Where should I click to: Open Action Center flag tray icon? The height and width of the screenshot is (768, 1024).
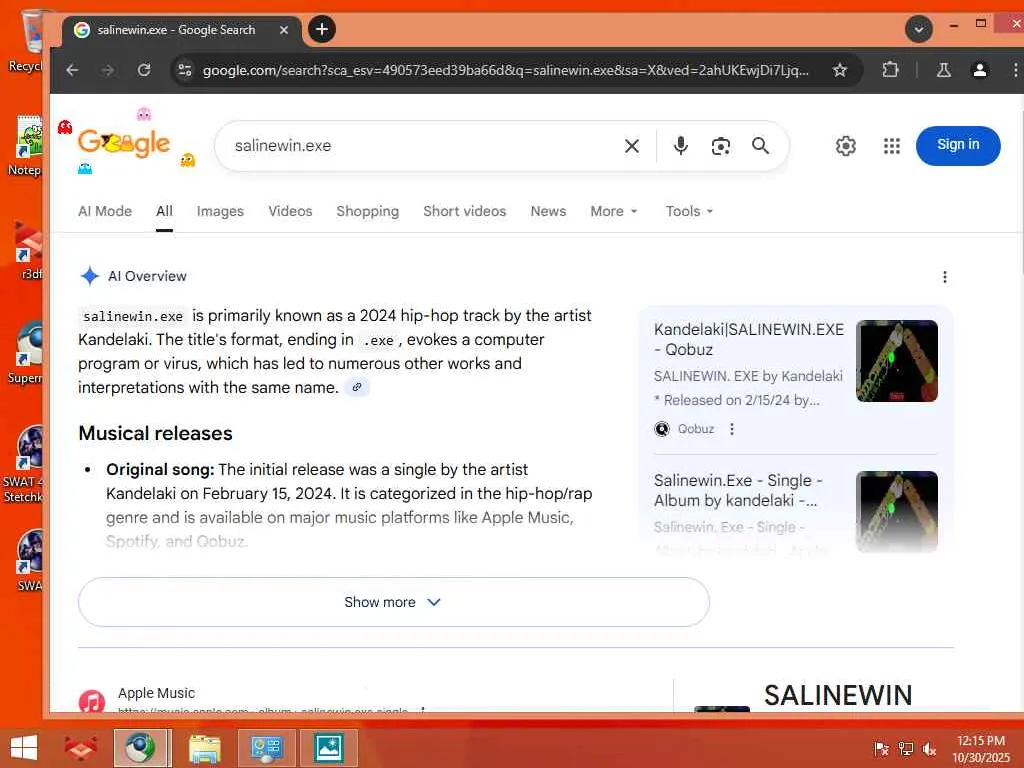tap(882, 748)
